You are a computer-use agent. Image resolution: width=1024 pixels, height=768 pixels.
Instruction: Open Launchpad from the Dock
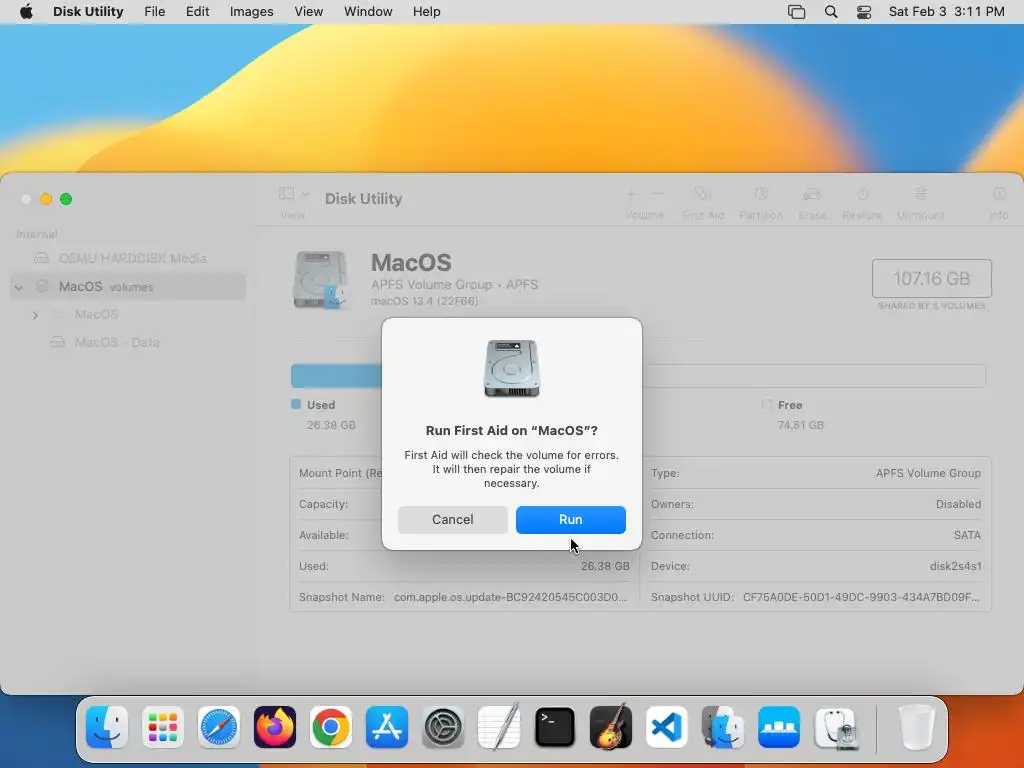tap(163, 727)
